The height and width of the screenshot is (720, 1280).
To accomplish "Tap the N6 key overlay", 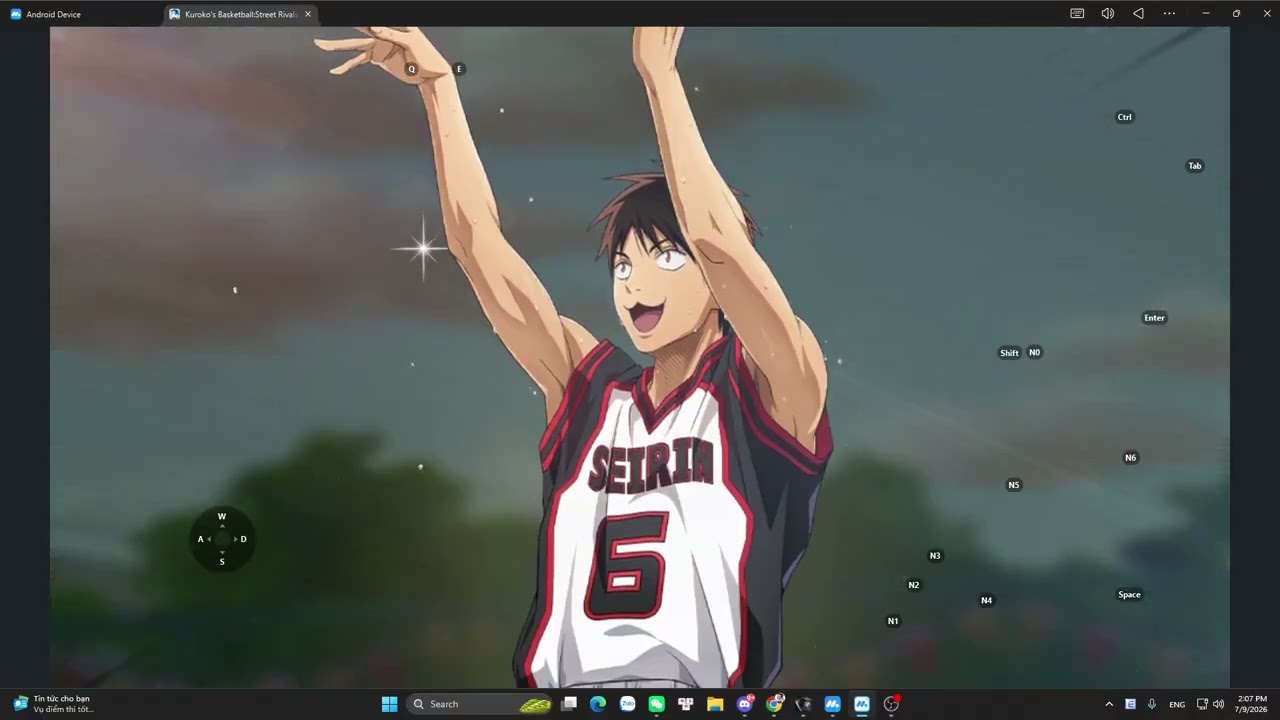I will (1131, 458).
